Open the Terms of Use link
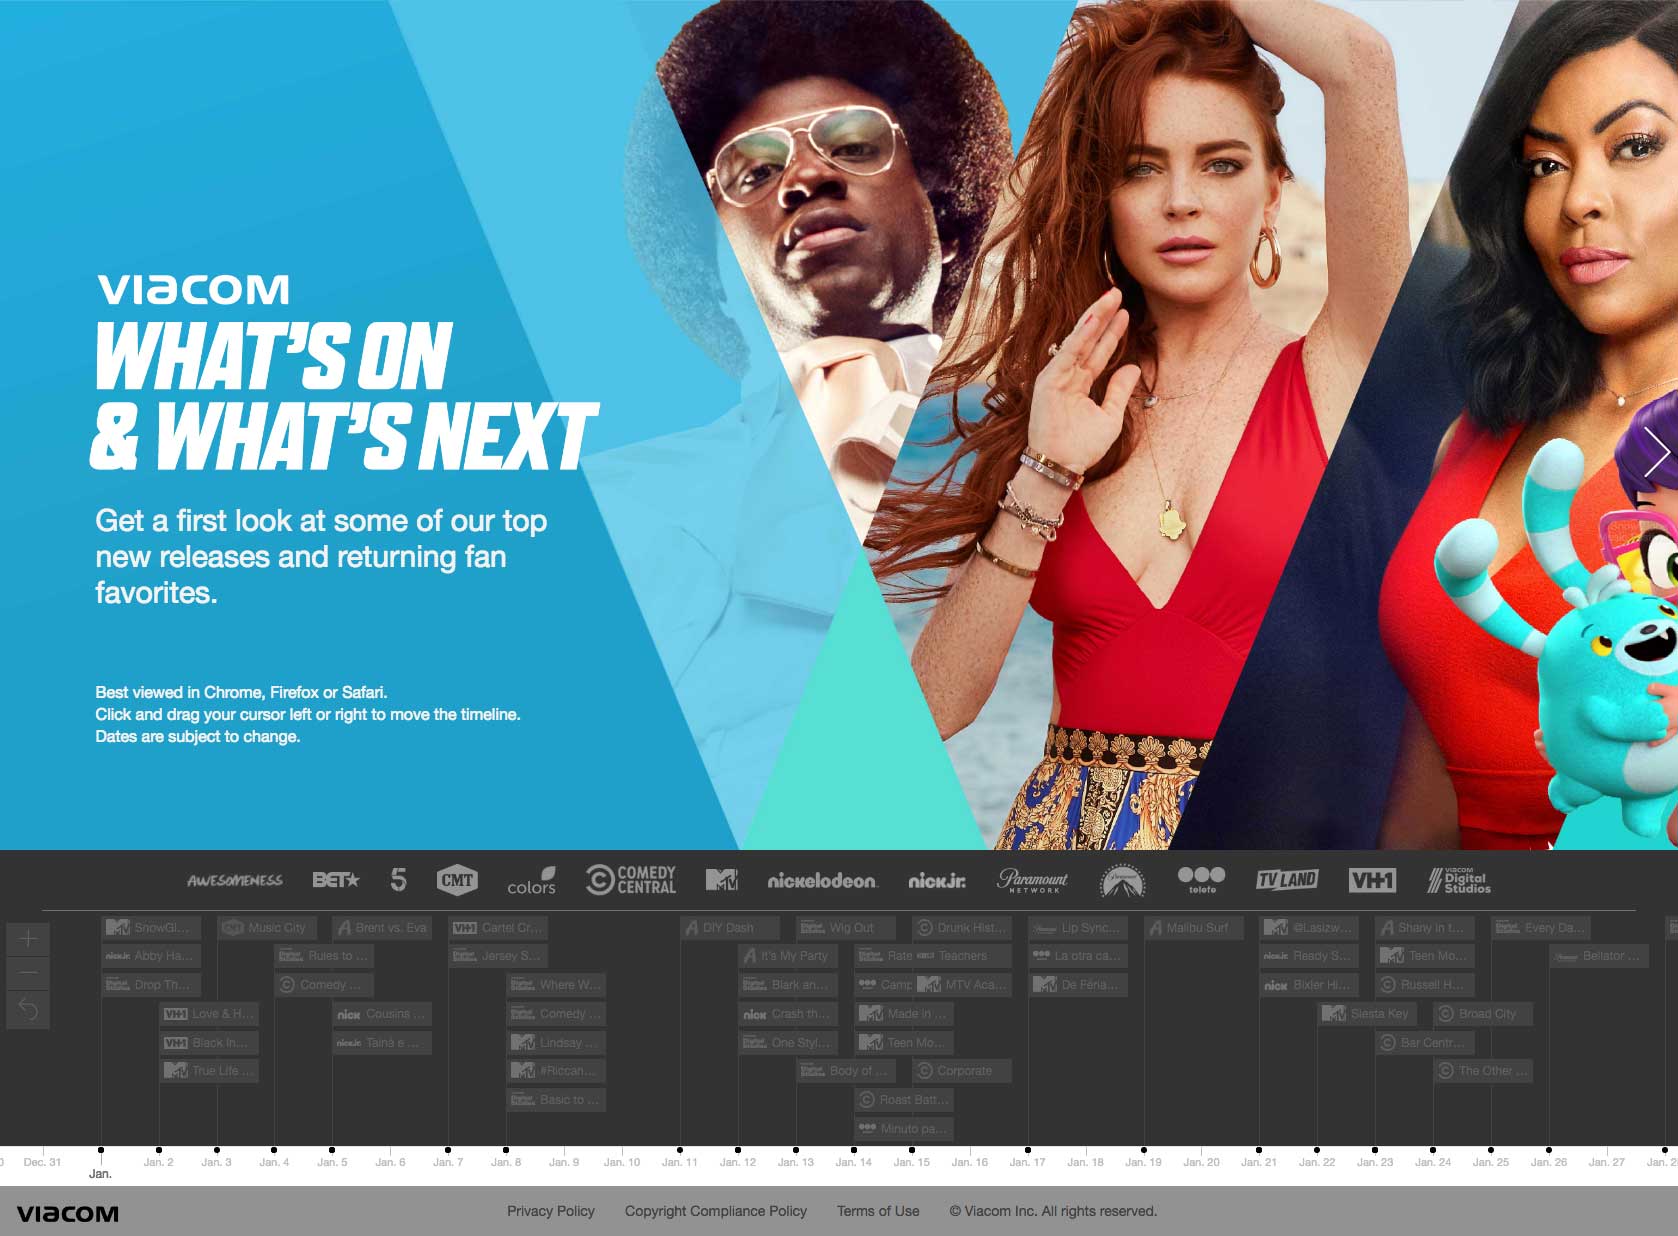 coord(878,1211)
